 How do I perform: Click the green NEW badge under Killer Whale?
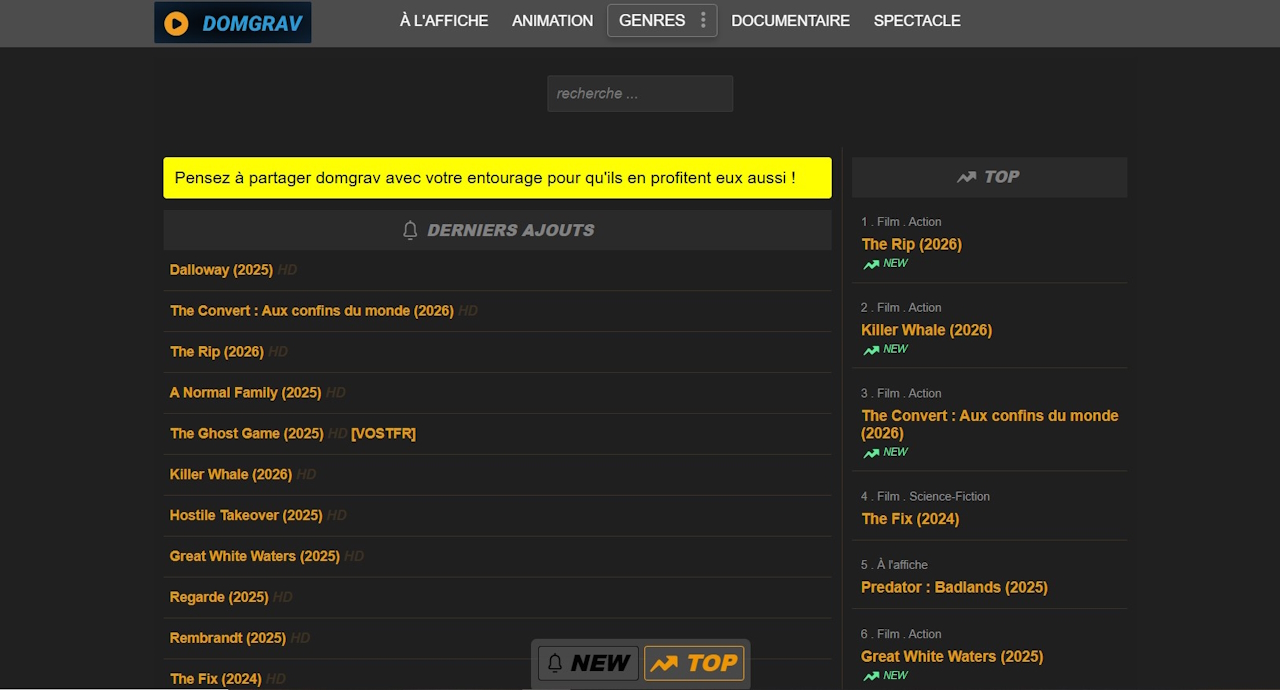(885, 350)
